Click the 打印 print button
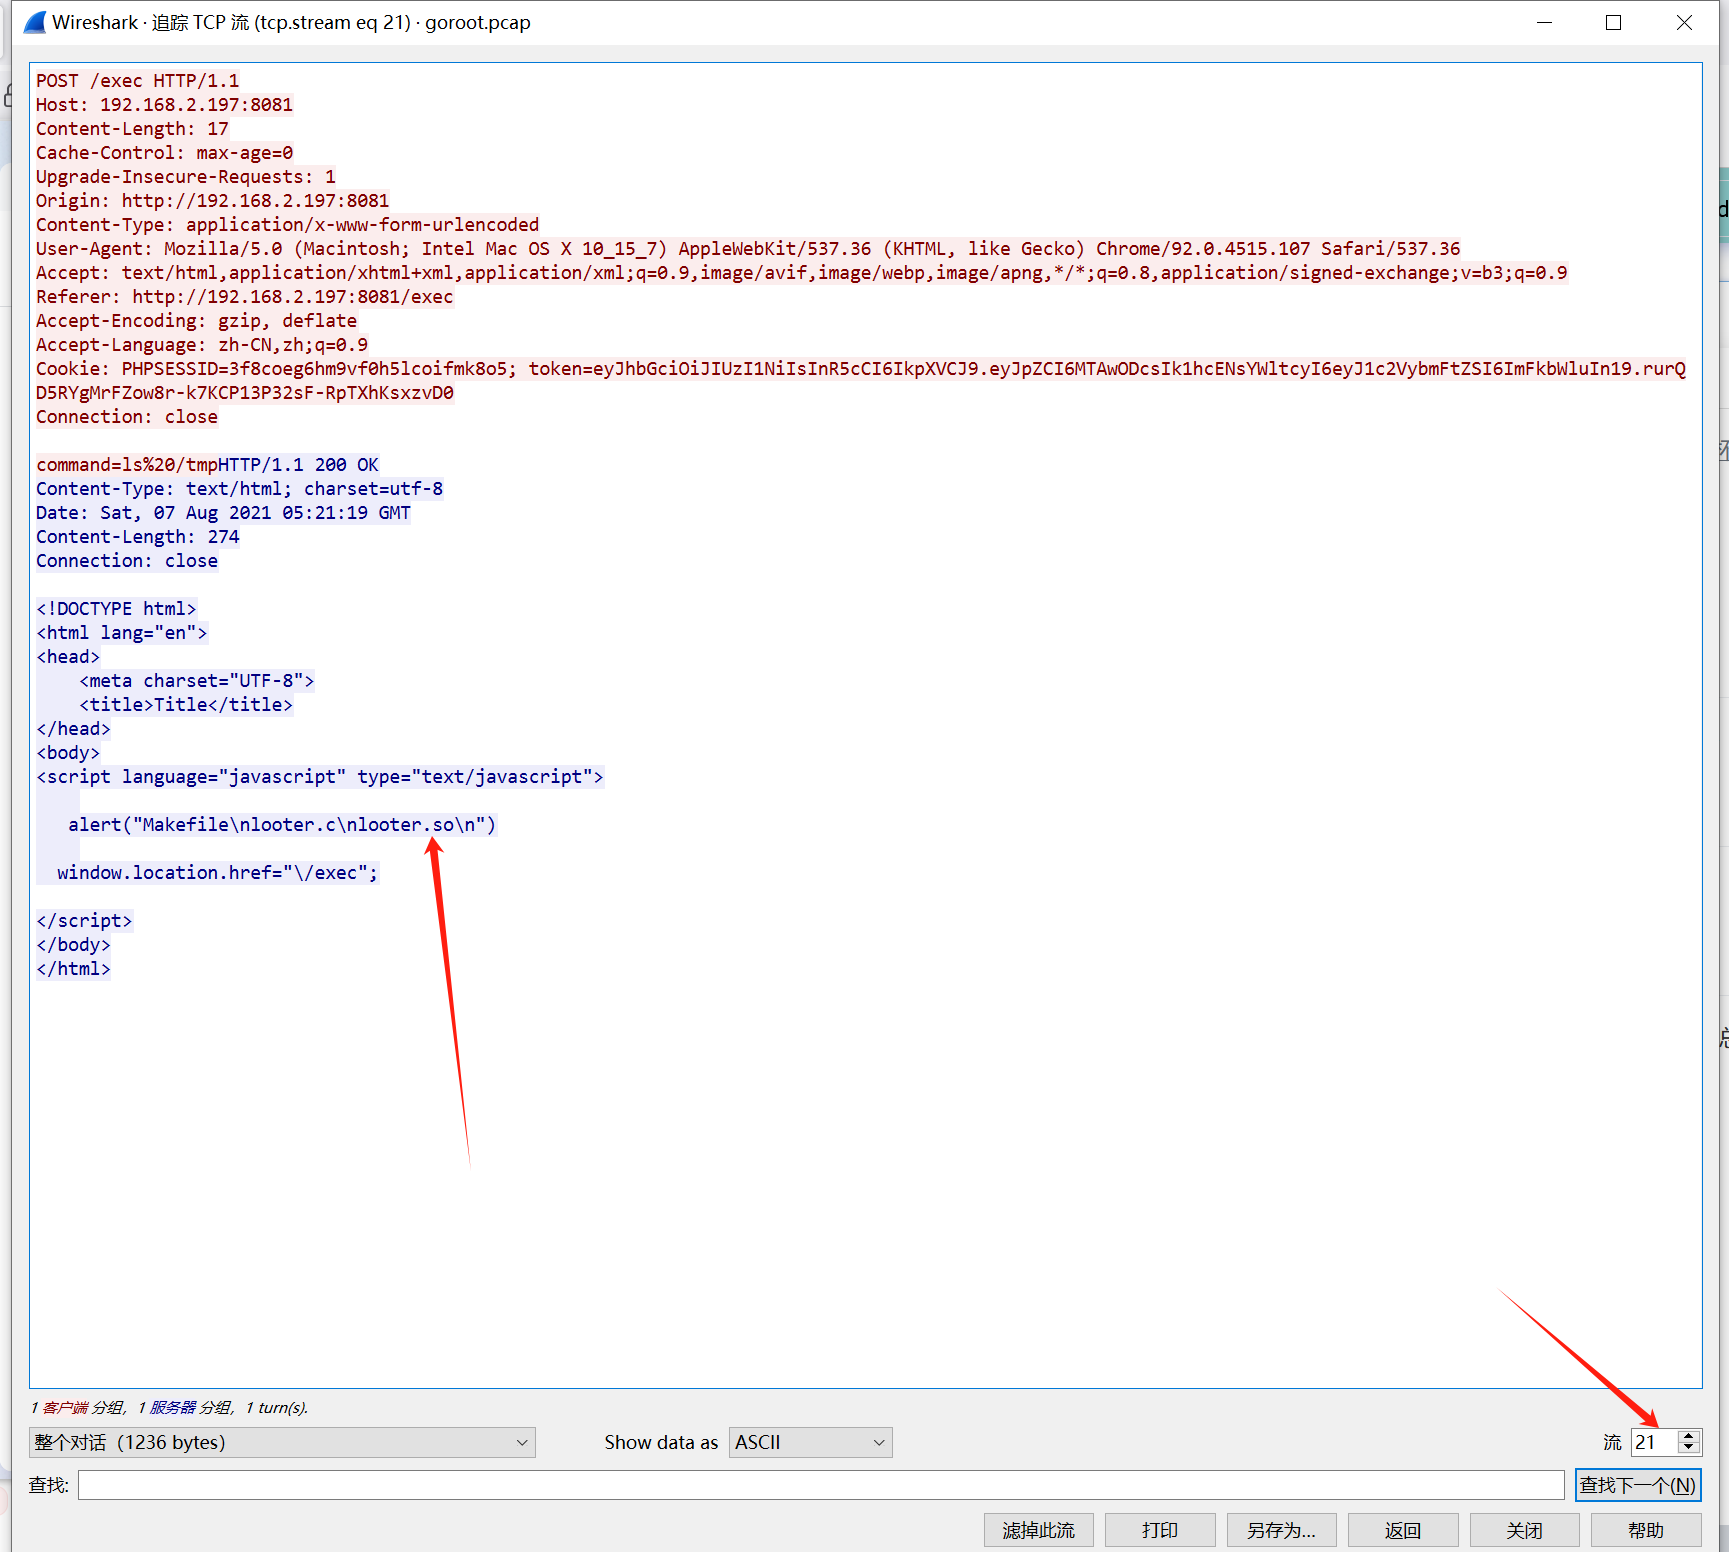Viewport: 1729px width, 1552px height. pos(1160,1530)
